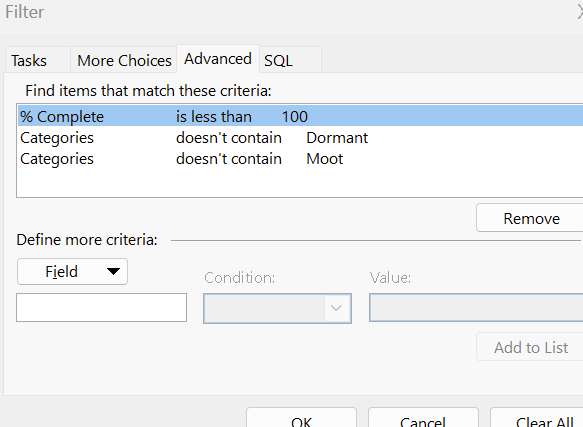
Task: Select the % Complete is less than 100 criterion
Action: coord(300,116)
